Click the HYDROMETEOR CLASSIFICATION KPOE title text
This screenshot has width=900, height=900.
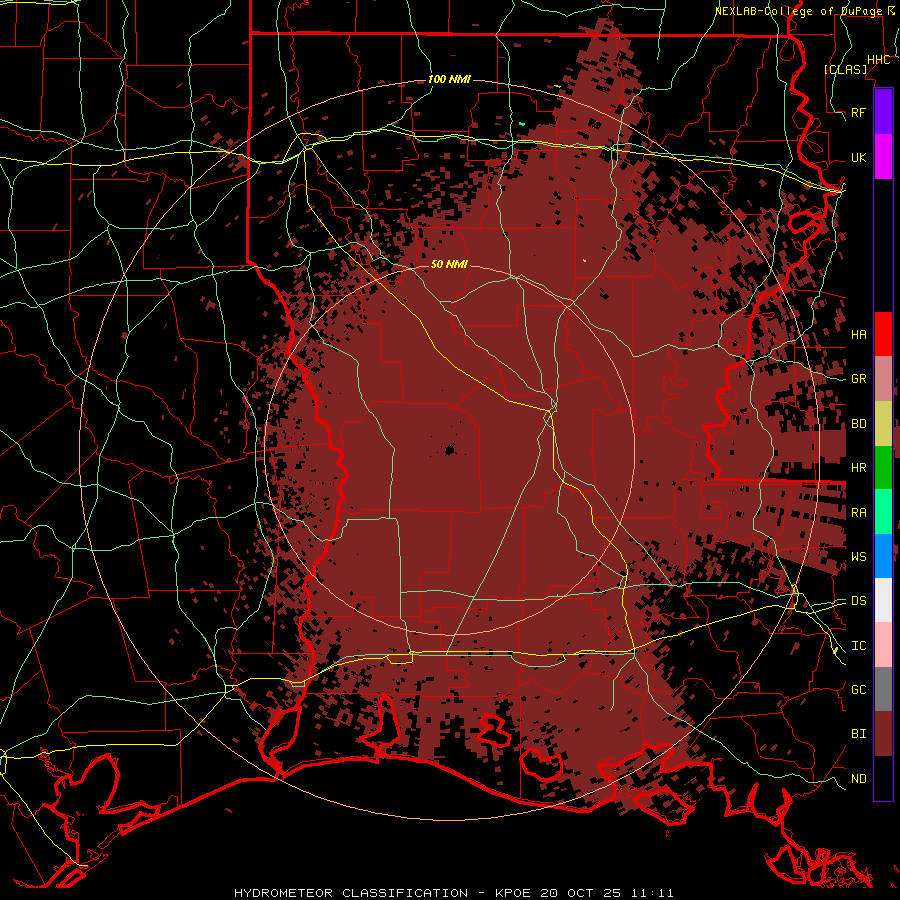(x=453, y=893)
